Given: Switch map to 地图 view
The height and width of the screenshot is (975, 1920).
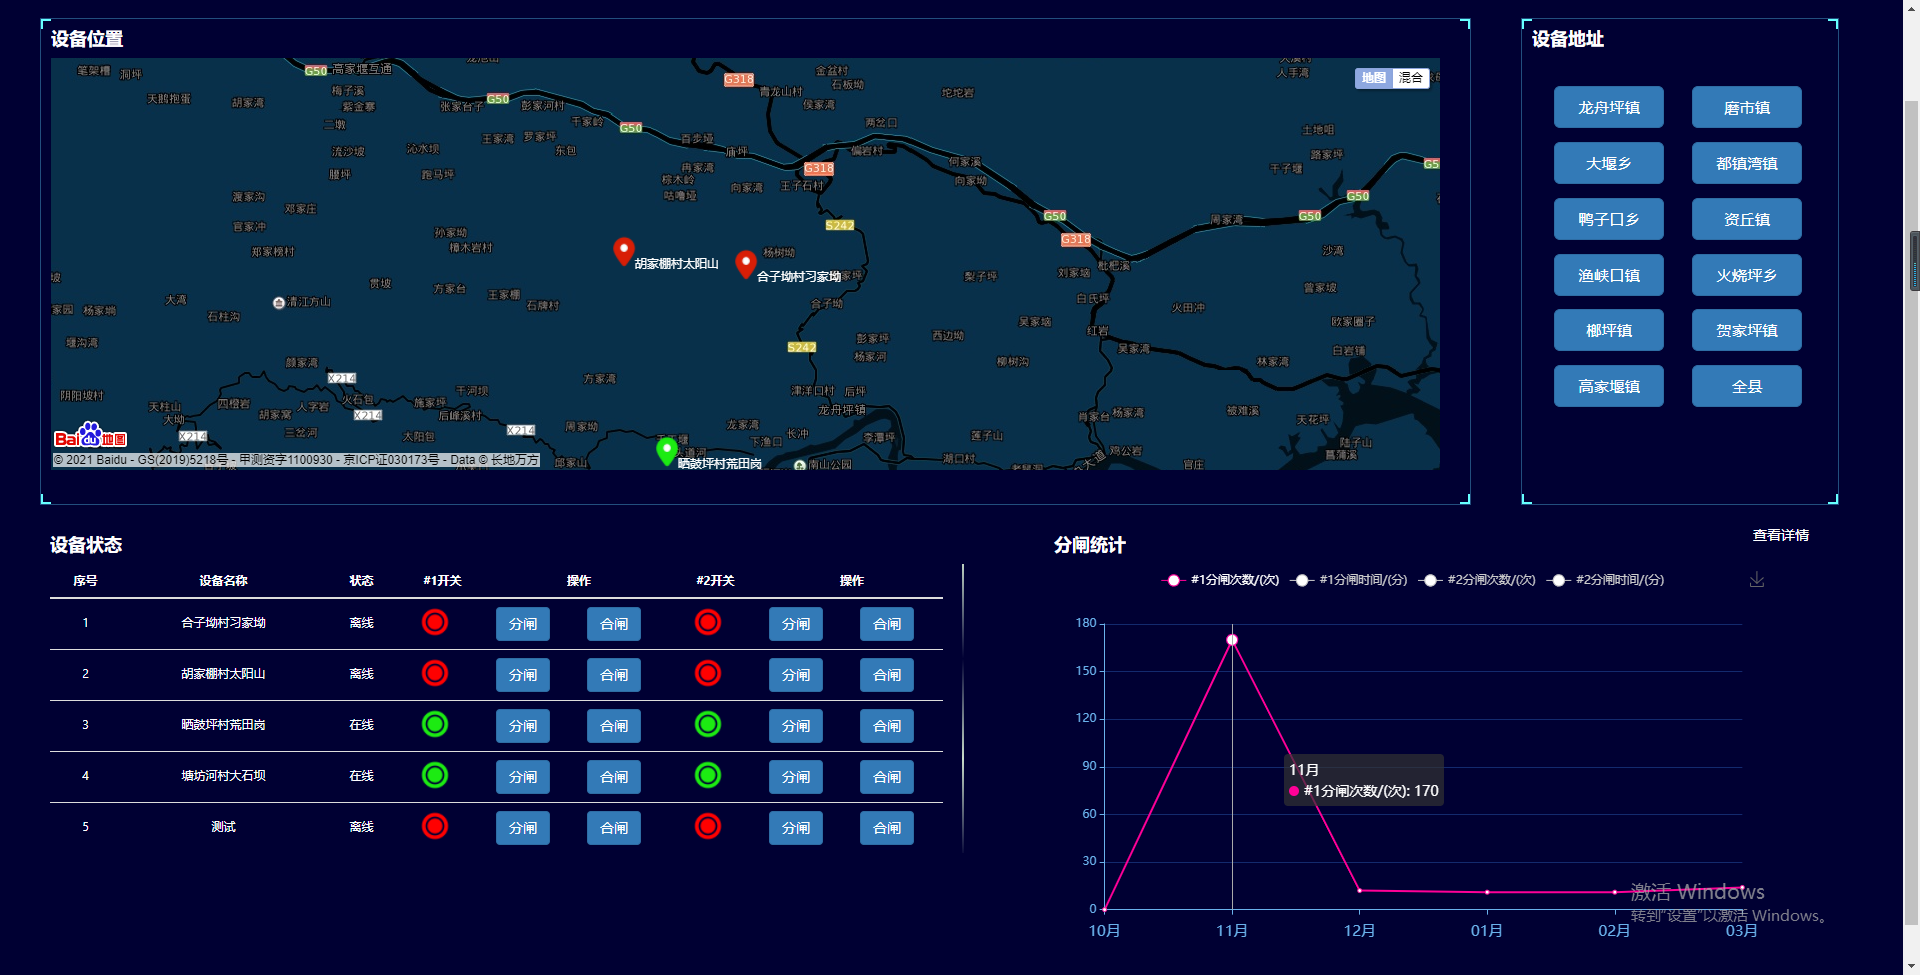Looking at the screenshot, I should click(1374, 78).
